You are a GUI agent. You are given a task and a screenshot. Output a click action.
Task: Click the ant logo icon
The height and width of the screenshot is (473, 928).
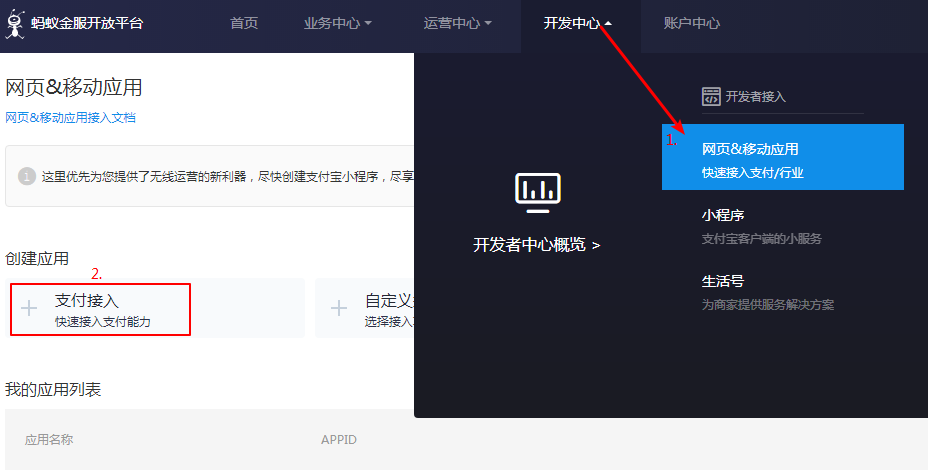14,24
